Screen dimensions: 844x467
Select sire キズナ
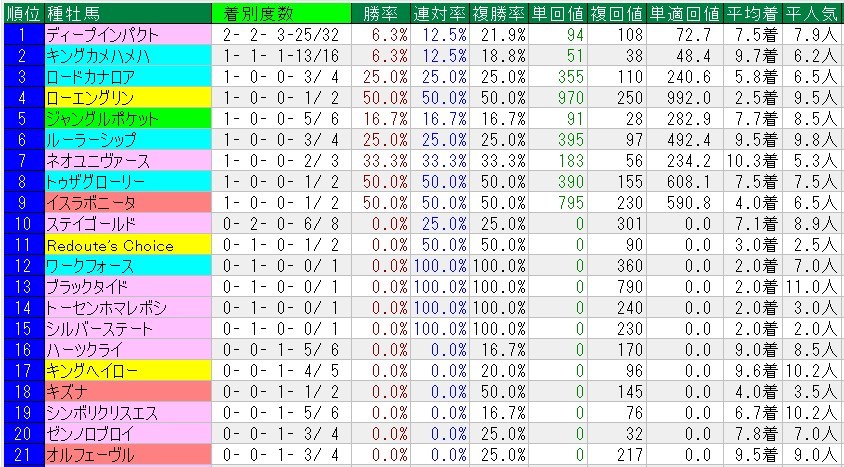click(x=128, y=392)
